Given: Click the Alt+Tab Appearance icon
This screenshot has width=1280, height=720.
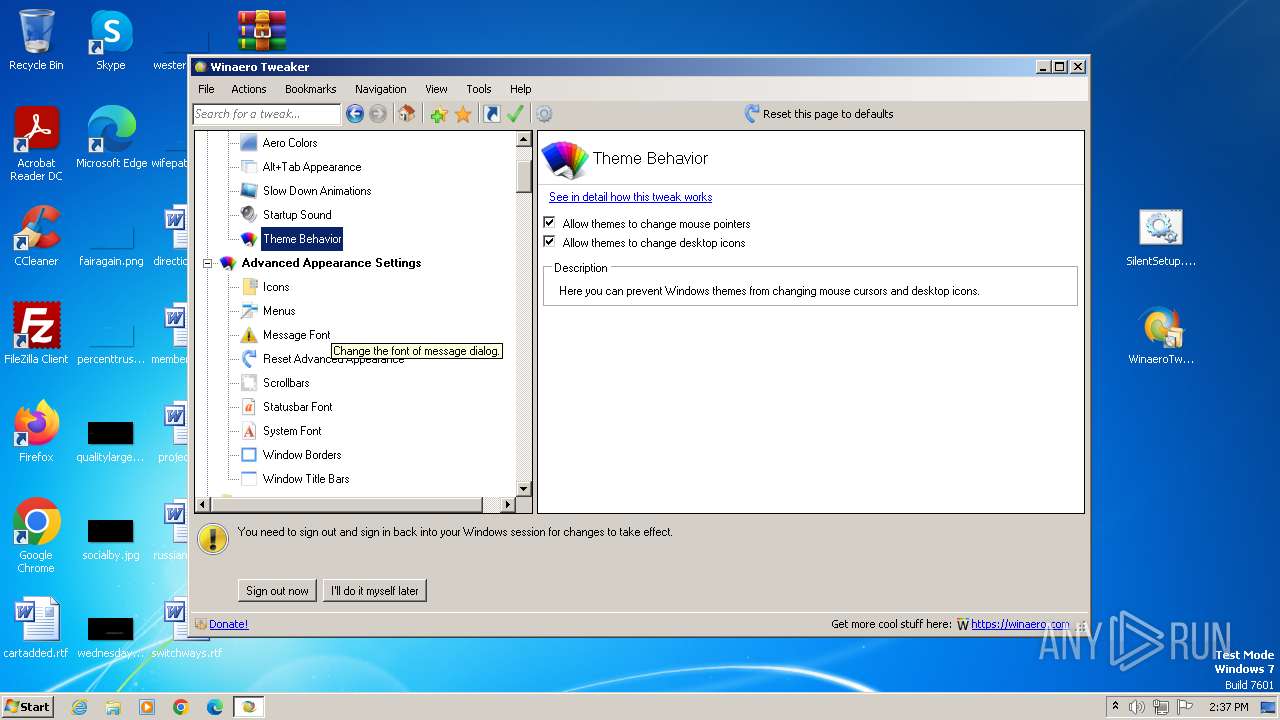Looking at the screenshot, I should pos(249,167).
